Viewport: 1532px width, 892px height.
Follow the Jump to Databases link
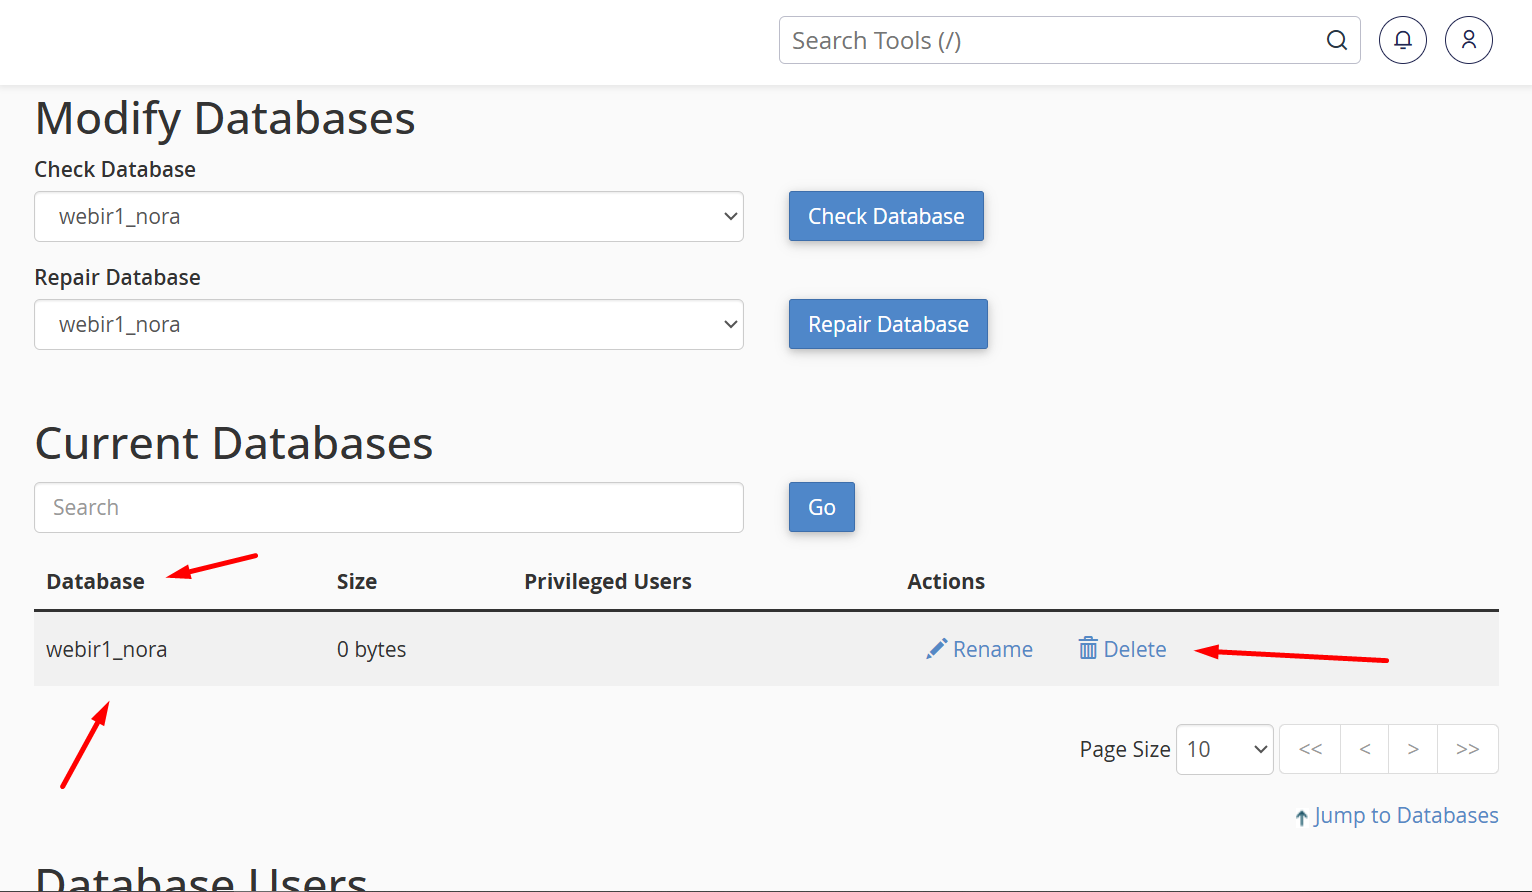1405,816
